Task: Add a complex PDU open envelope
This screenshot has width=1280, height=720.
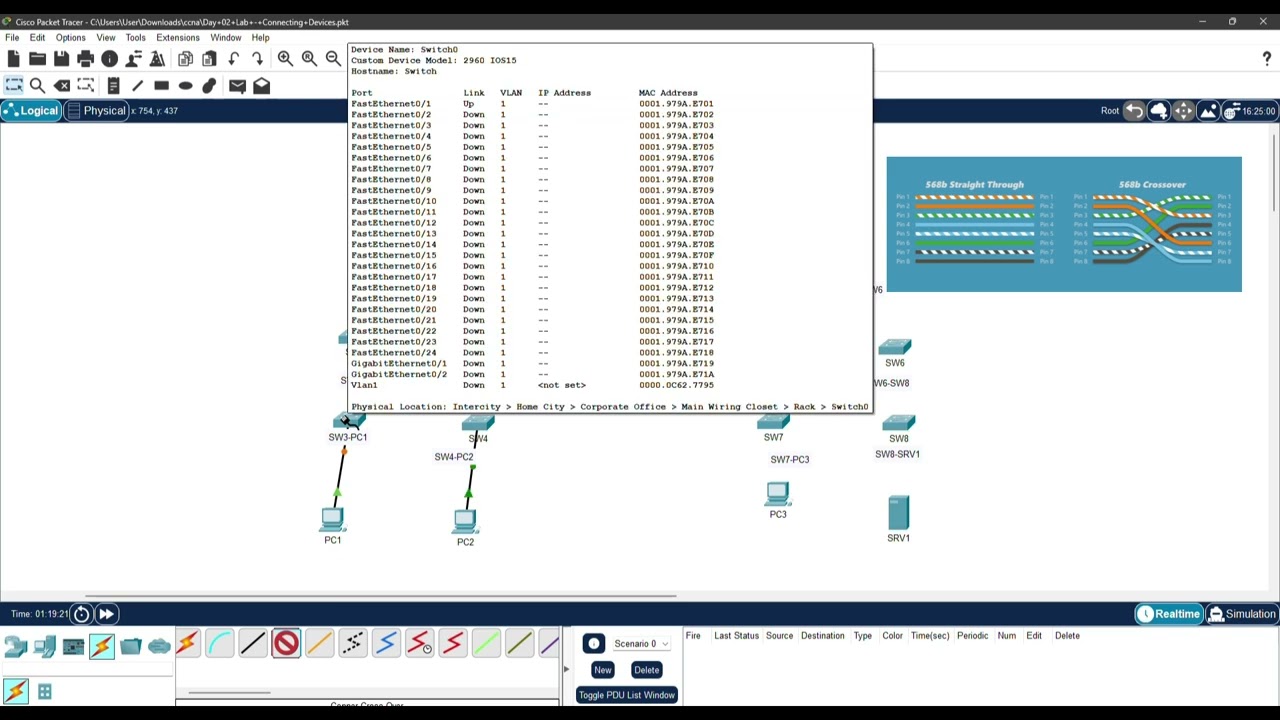Action: (x=261, y=85)
